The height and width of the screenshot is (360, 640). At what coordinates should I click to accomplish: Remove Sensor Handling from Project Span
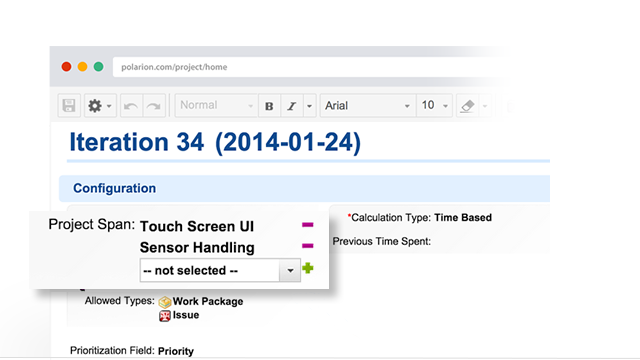(x=308, y=246)
